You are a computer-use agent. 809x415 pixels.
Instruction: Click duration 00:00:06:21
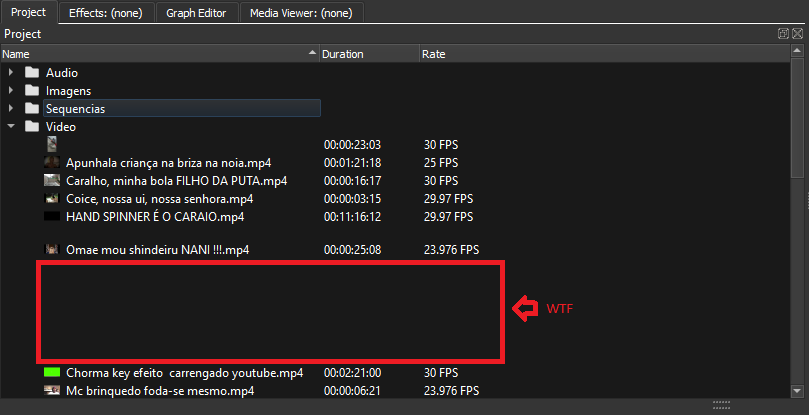point(352,391)
